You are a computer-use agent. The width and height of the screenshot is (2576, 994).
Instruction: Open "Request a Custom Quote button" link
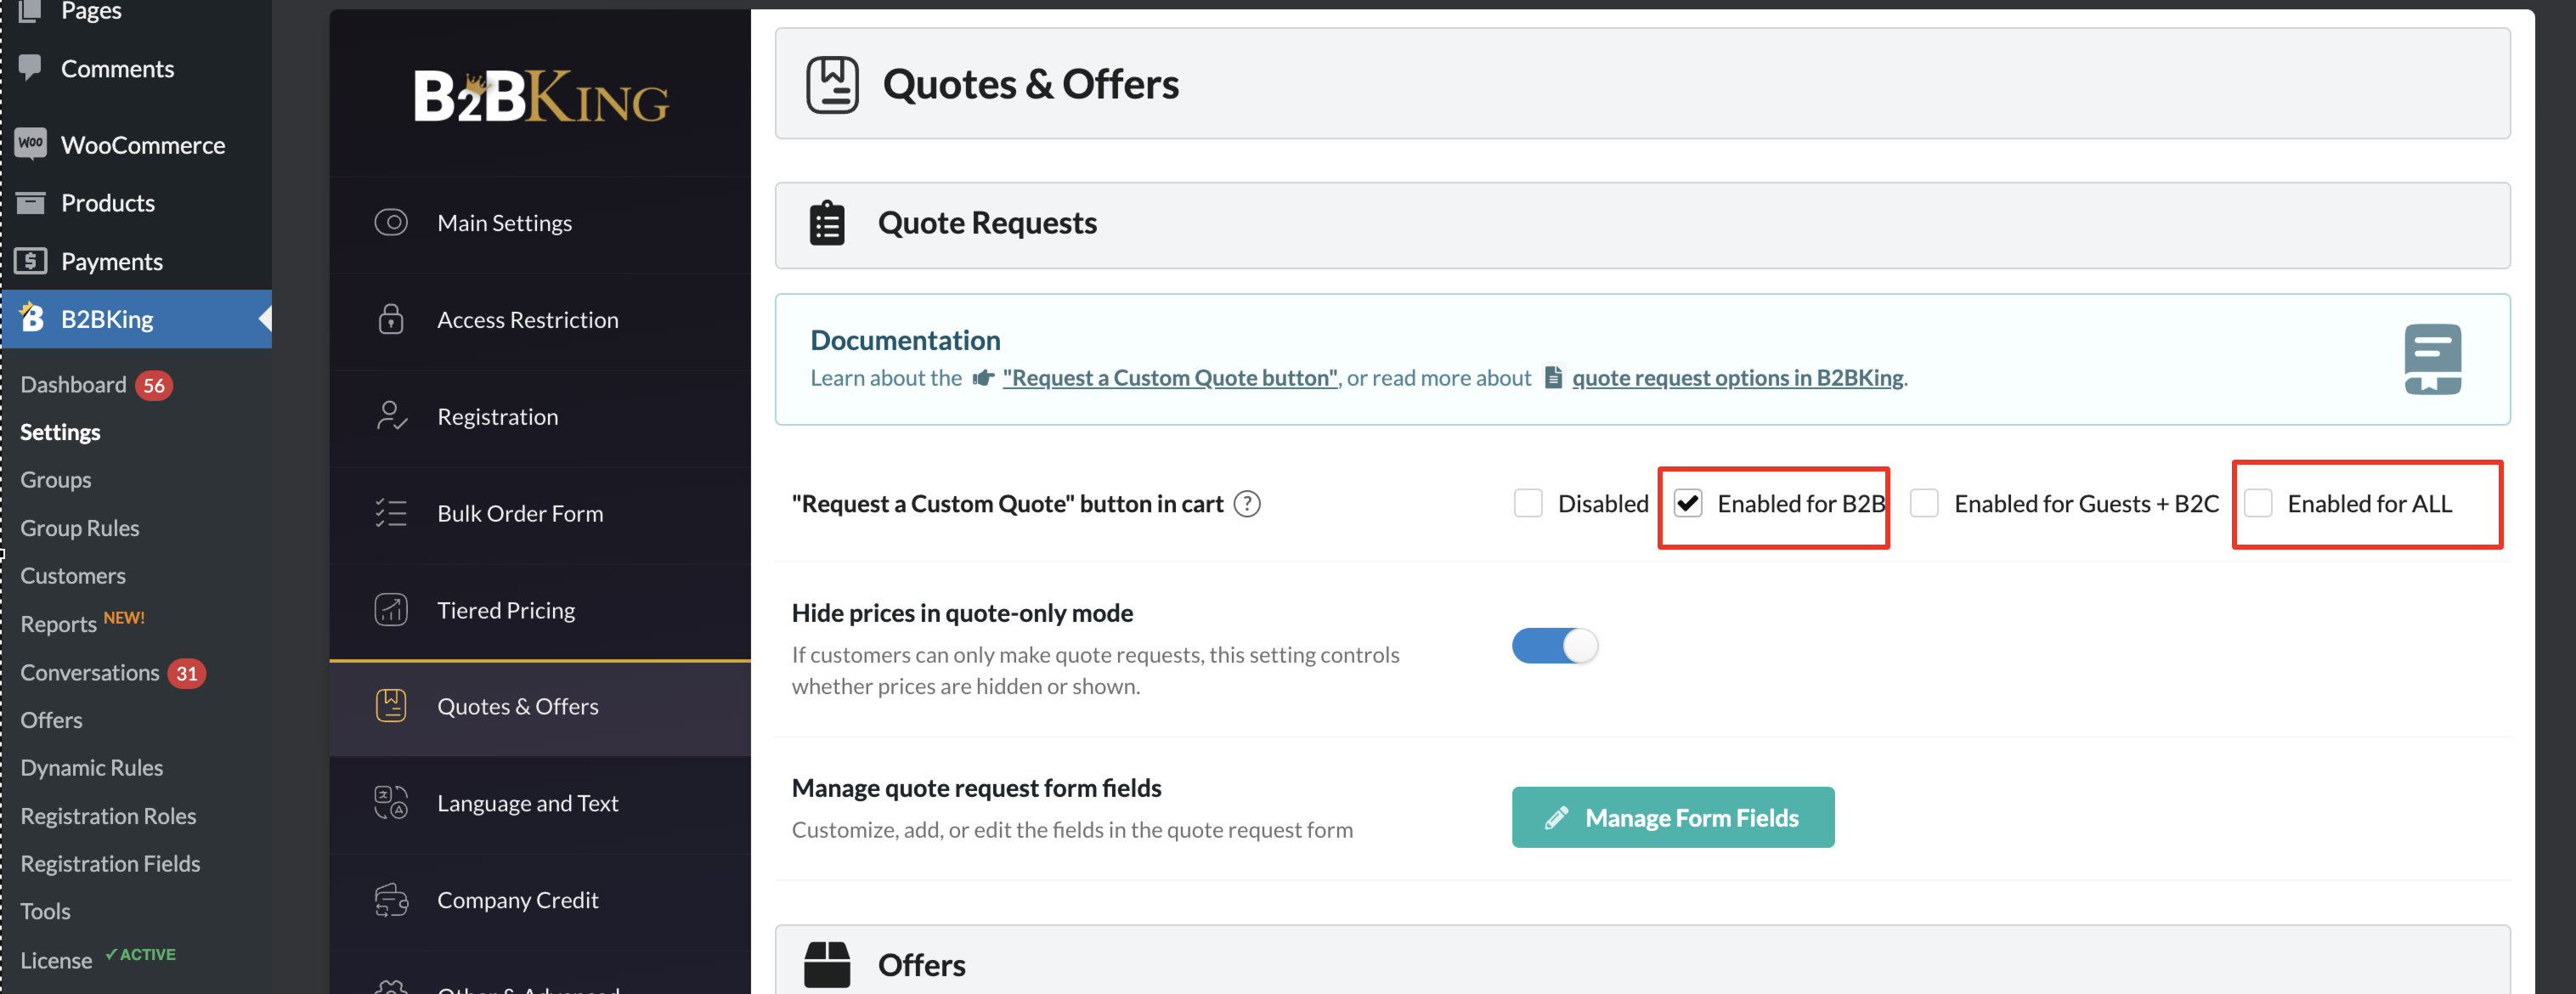pyautogui.click(x=1170, y=378)
